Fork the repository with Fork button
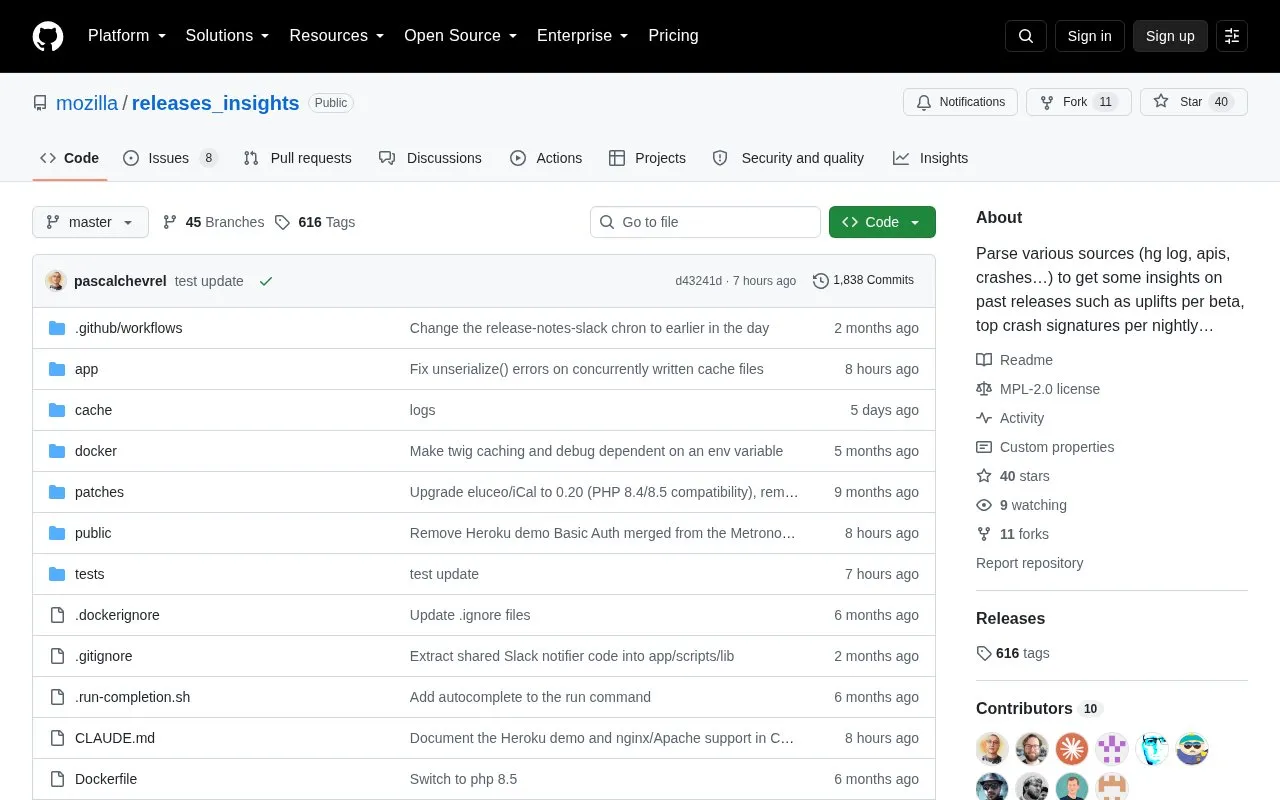 coord(1078,102)
